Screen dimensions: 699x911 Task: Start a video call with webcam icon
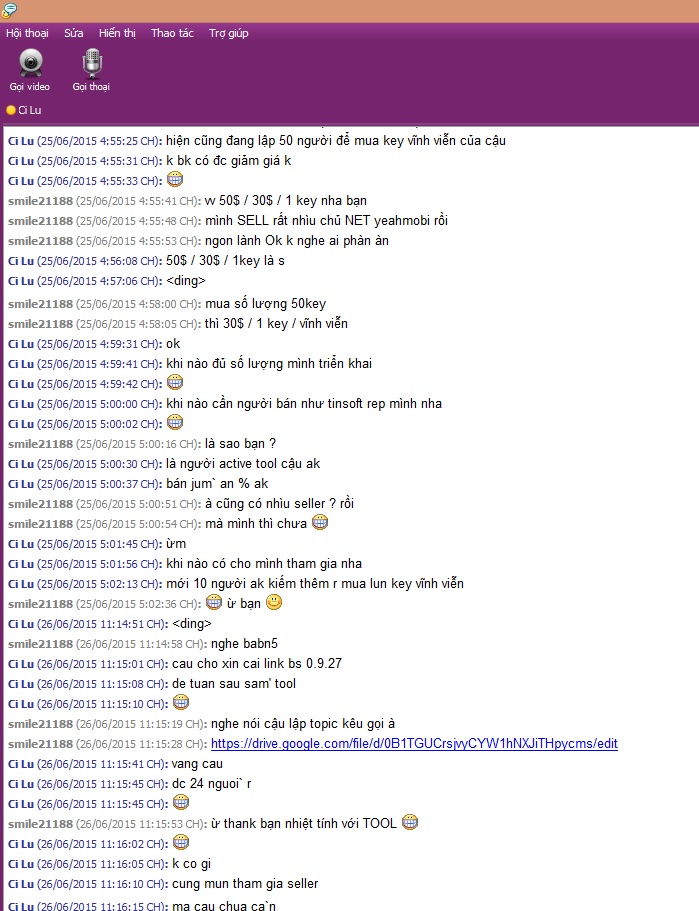(x=31, y=63)
